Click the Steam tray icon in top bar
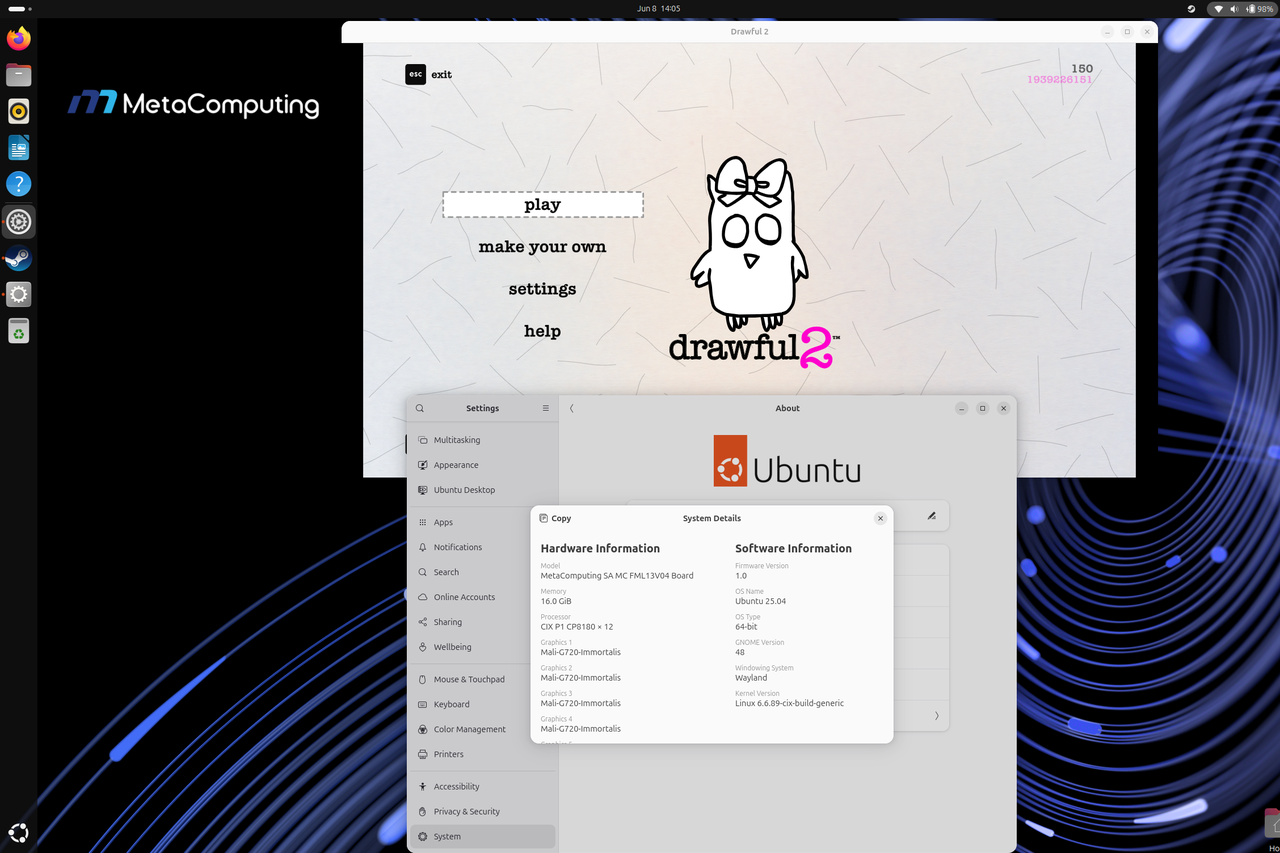The width and height of the screenshot is (1280, 853). point(1191,9)
